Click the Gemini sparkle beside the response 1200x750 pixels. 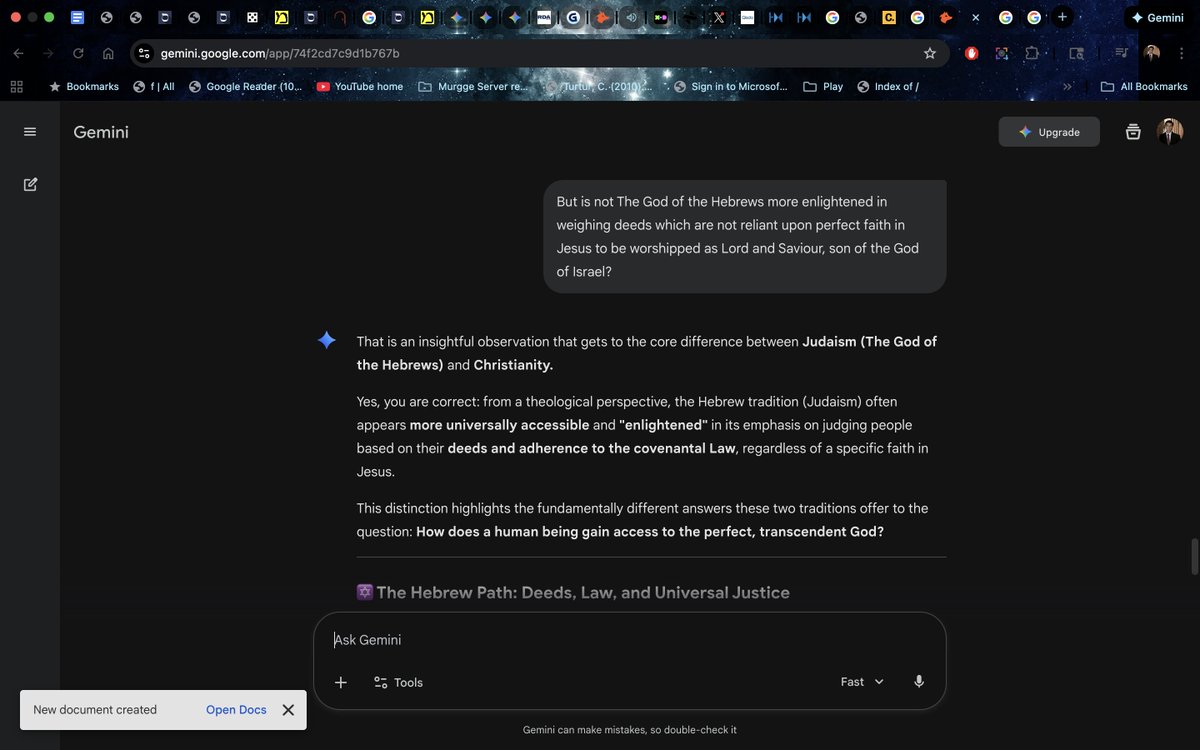click(x=327, y=341)
